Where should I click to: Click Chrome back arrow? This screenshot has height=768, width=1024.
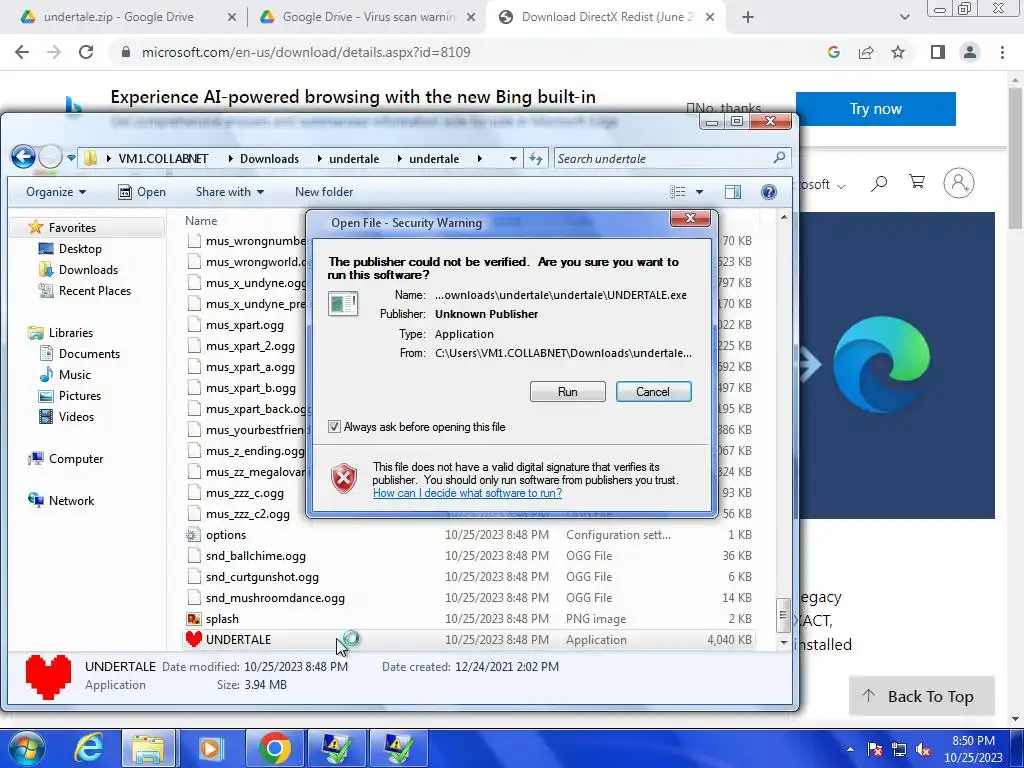pyautogui.click(x=22, y=52)
